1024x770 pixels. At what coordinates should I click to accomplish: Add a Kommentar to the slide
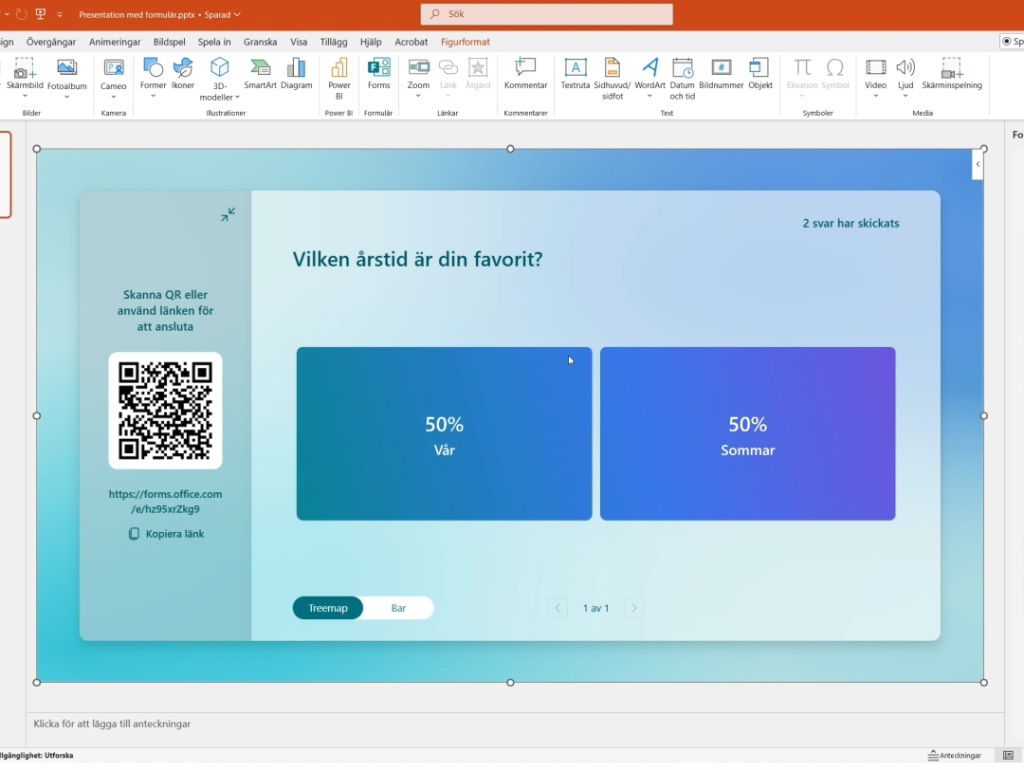pos(525,73)
